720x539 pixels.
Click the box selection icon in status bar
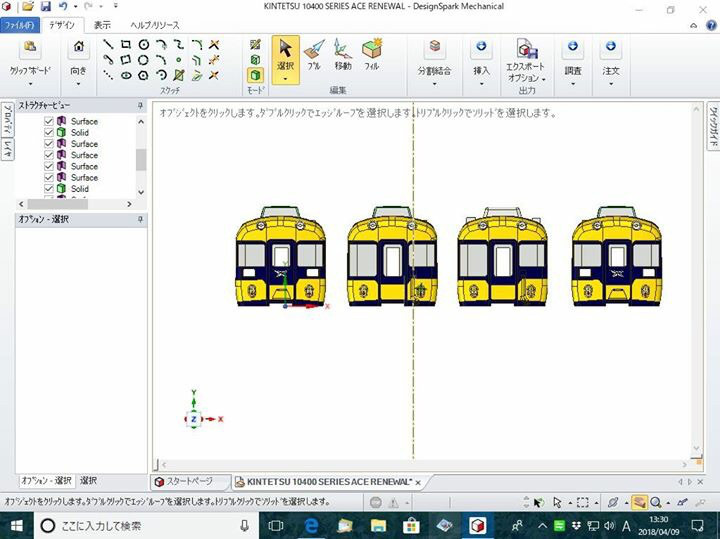[x=583, y=502]
